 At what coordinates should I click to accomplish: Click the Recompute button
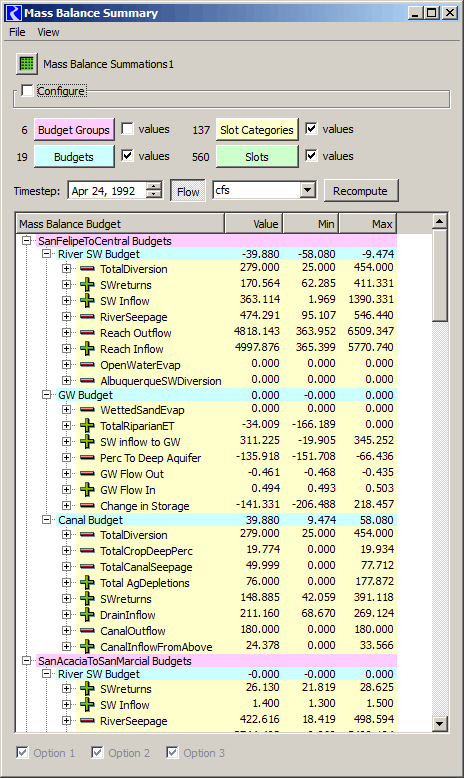361,191
